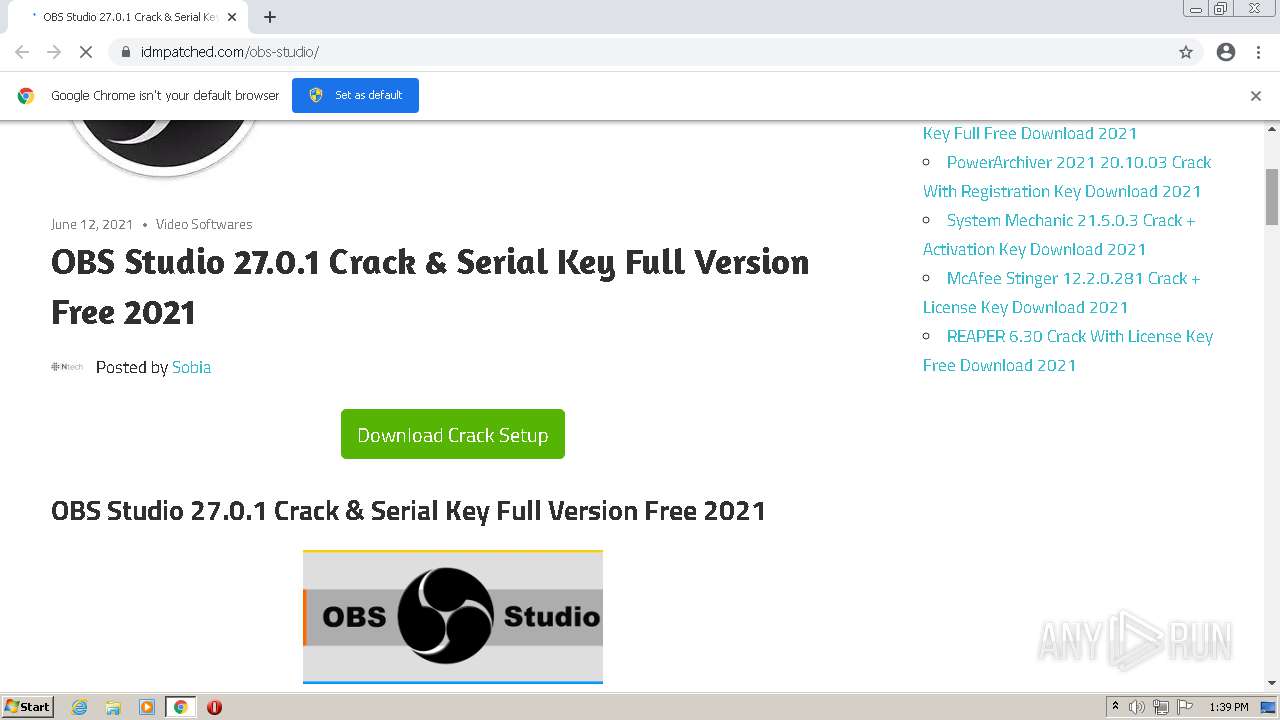Click Download Crack Setup button
This screenshot has width=1280, height=720.
(x=453, y=434)
